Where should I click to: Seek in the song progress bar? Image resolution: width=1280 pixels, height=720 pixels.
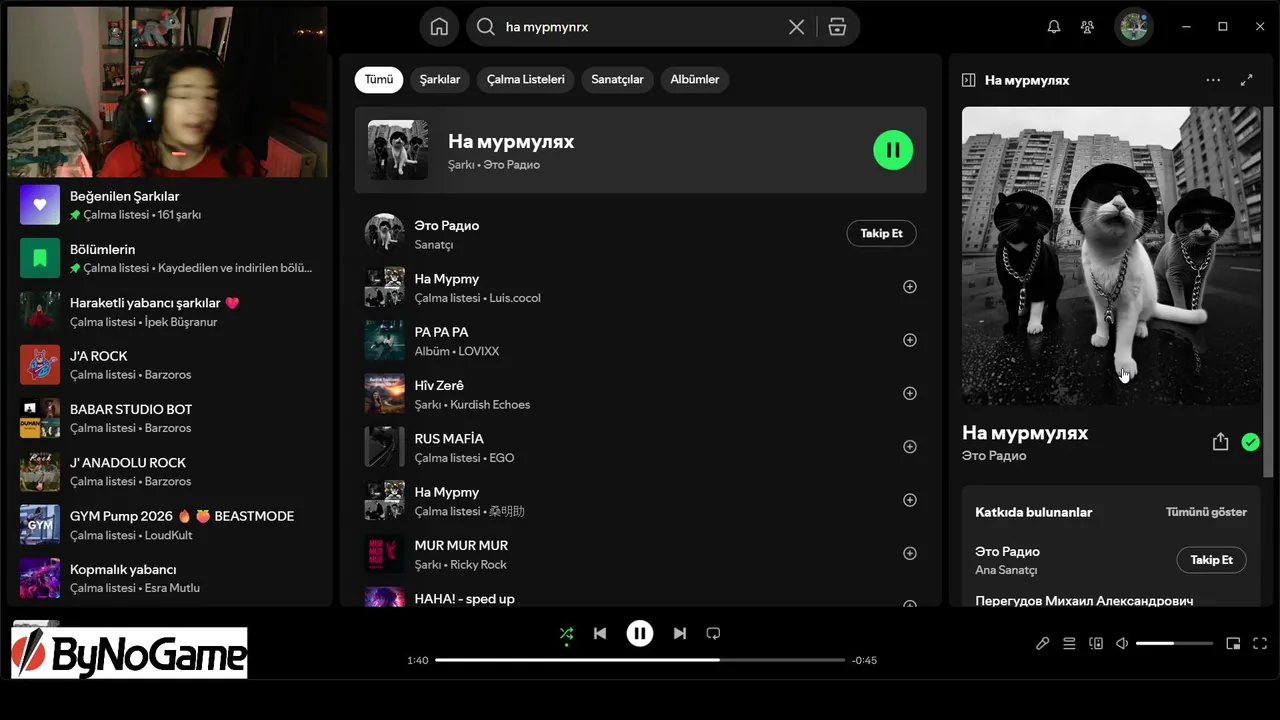(x=640, y=660)
